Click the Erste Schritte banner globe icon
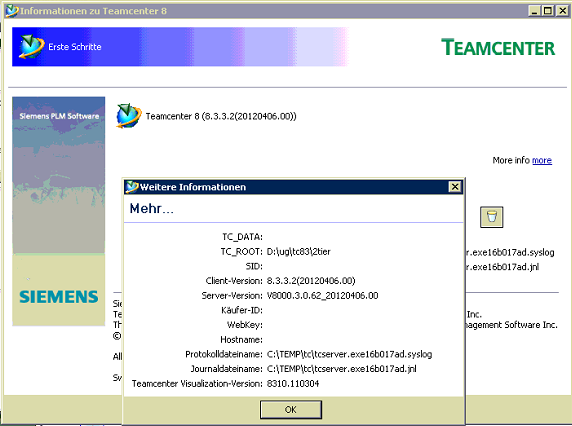This screenshot has width=572, height=426. [x=32, y=46]
